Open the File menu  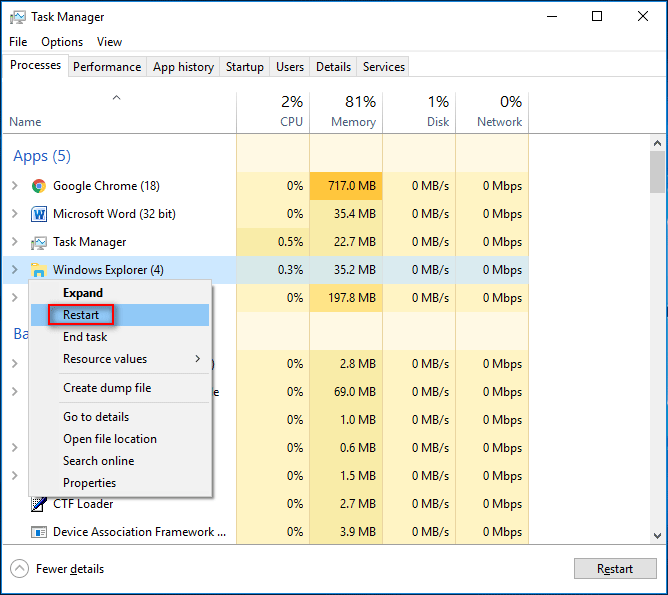click(18, 42)
